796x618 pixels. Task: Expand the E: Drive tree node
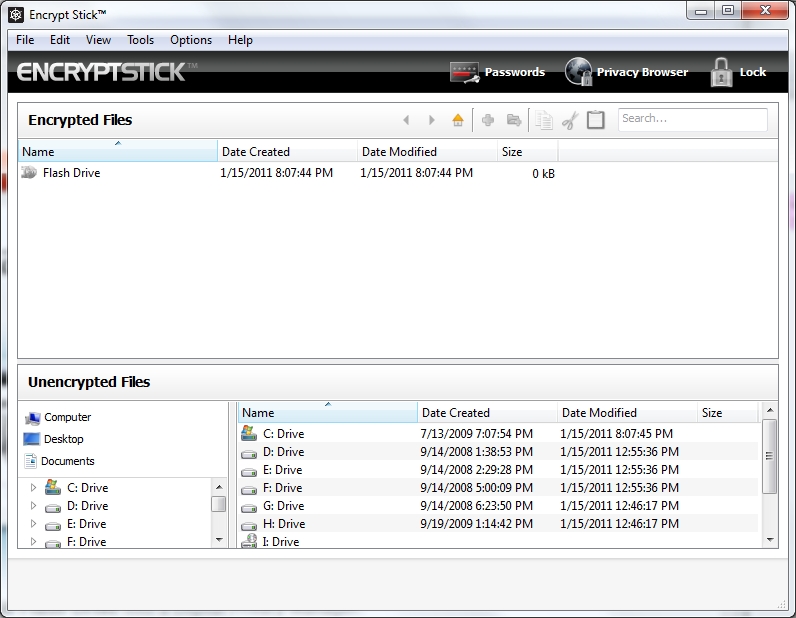tap(34, 524)
